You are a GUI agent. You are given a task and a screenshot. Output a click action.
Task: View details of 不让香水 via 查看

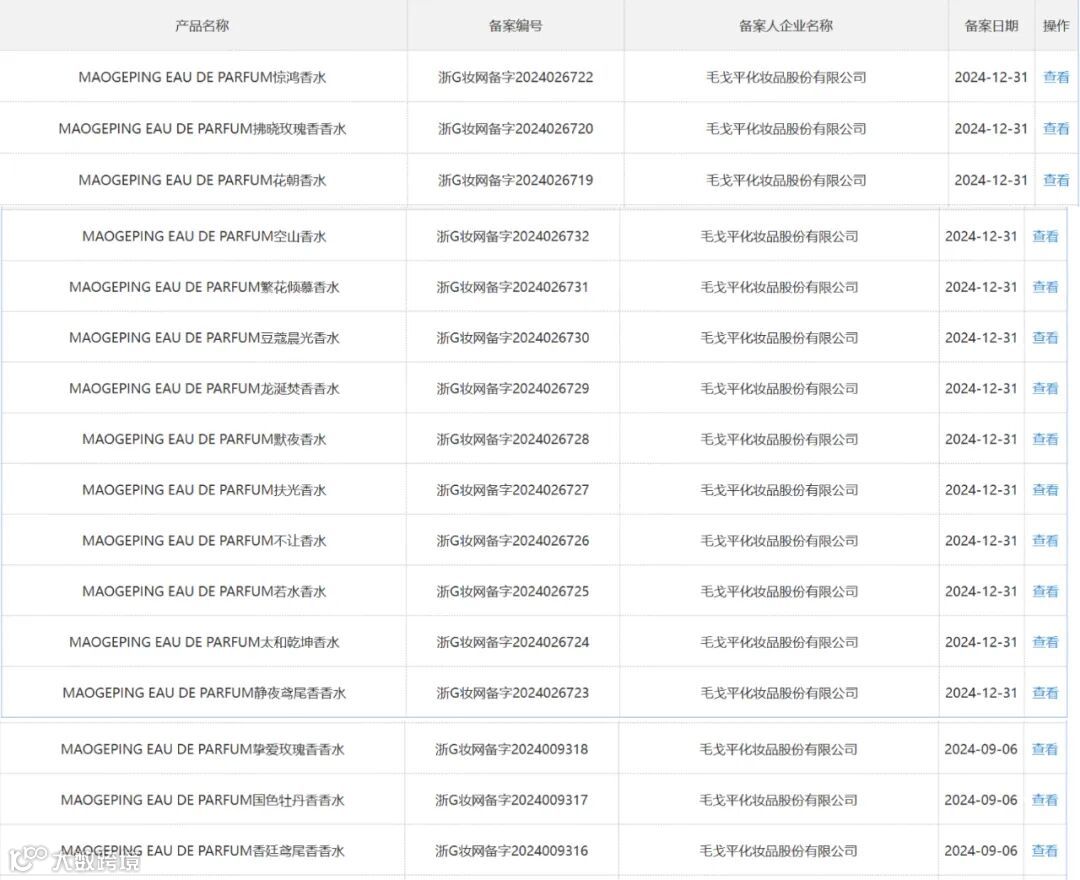click(x=1045, y=541)
